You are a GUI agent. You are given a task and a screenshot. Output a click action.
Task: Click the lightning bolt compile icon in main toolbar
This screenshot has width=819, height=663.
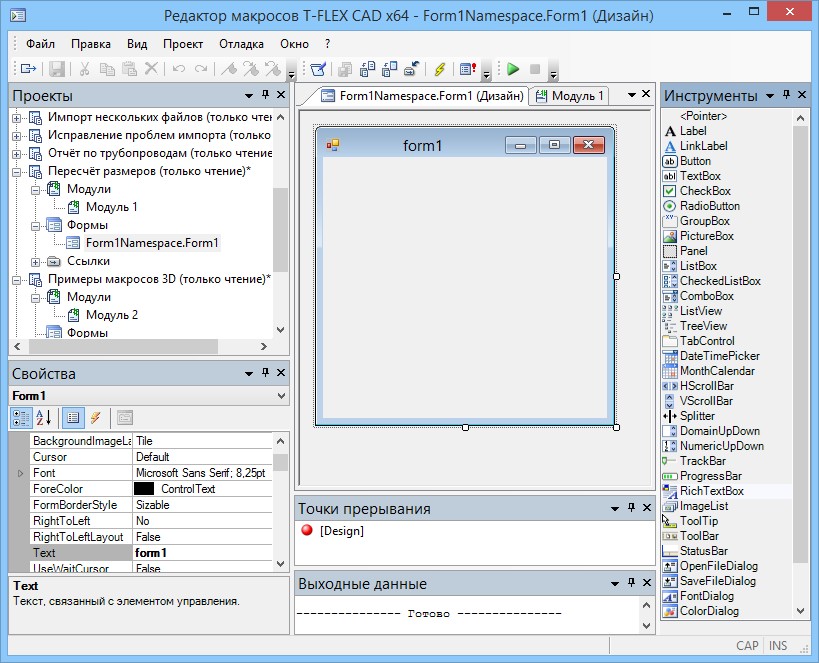tap(440, 68)
